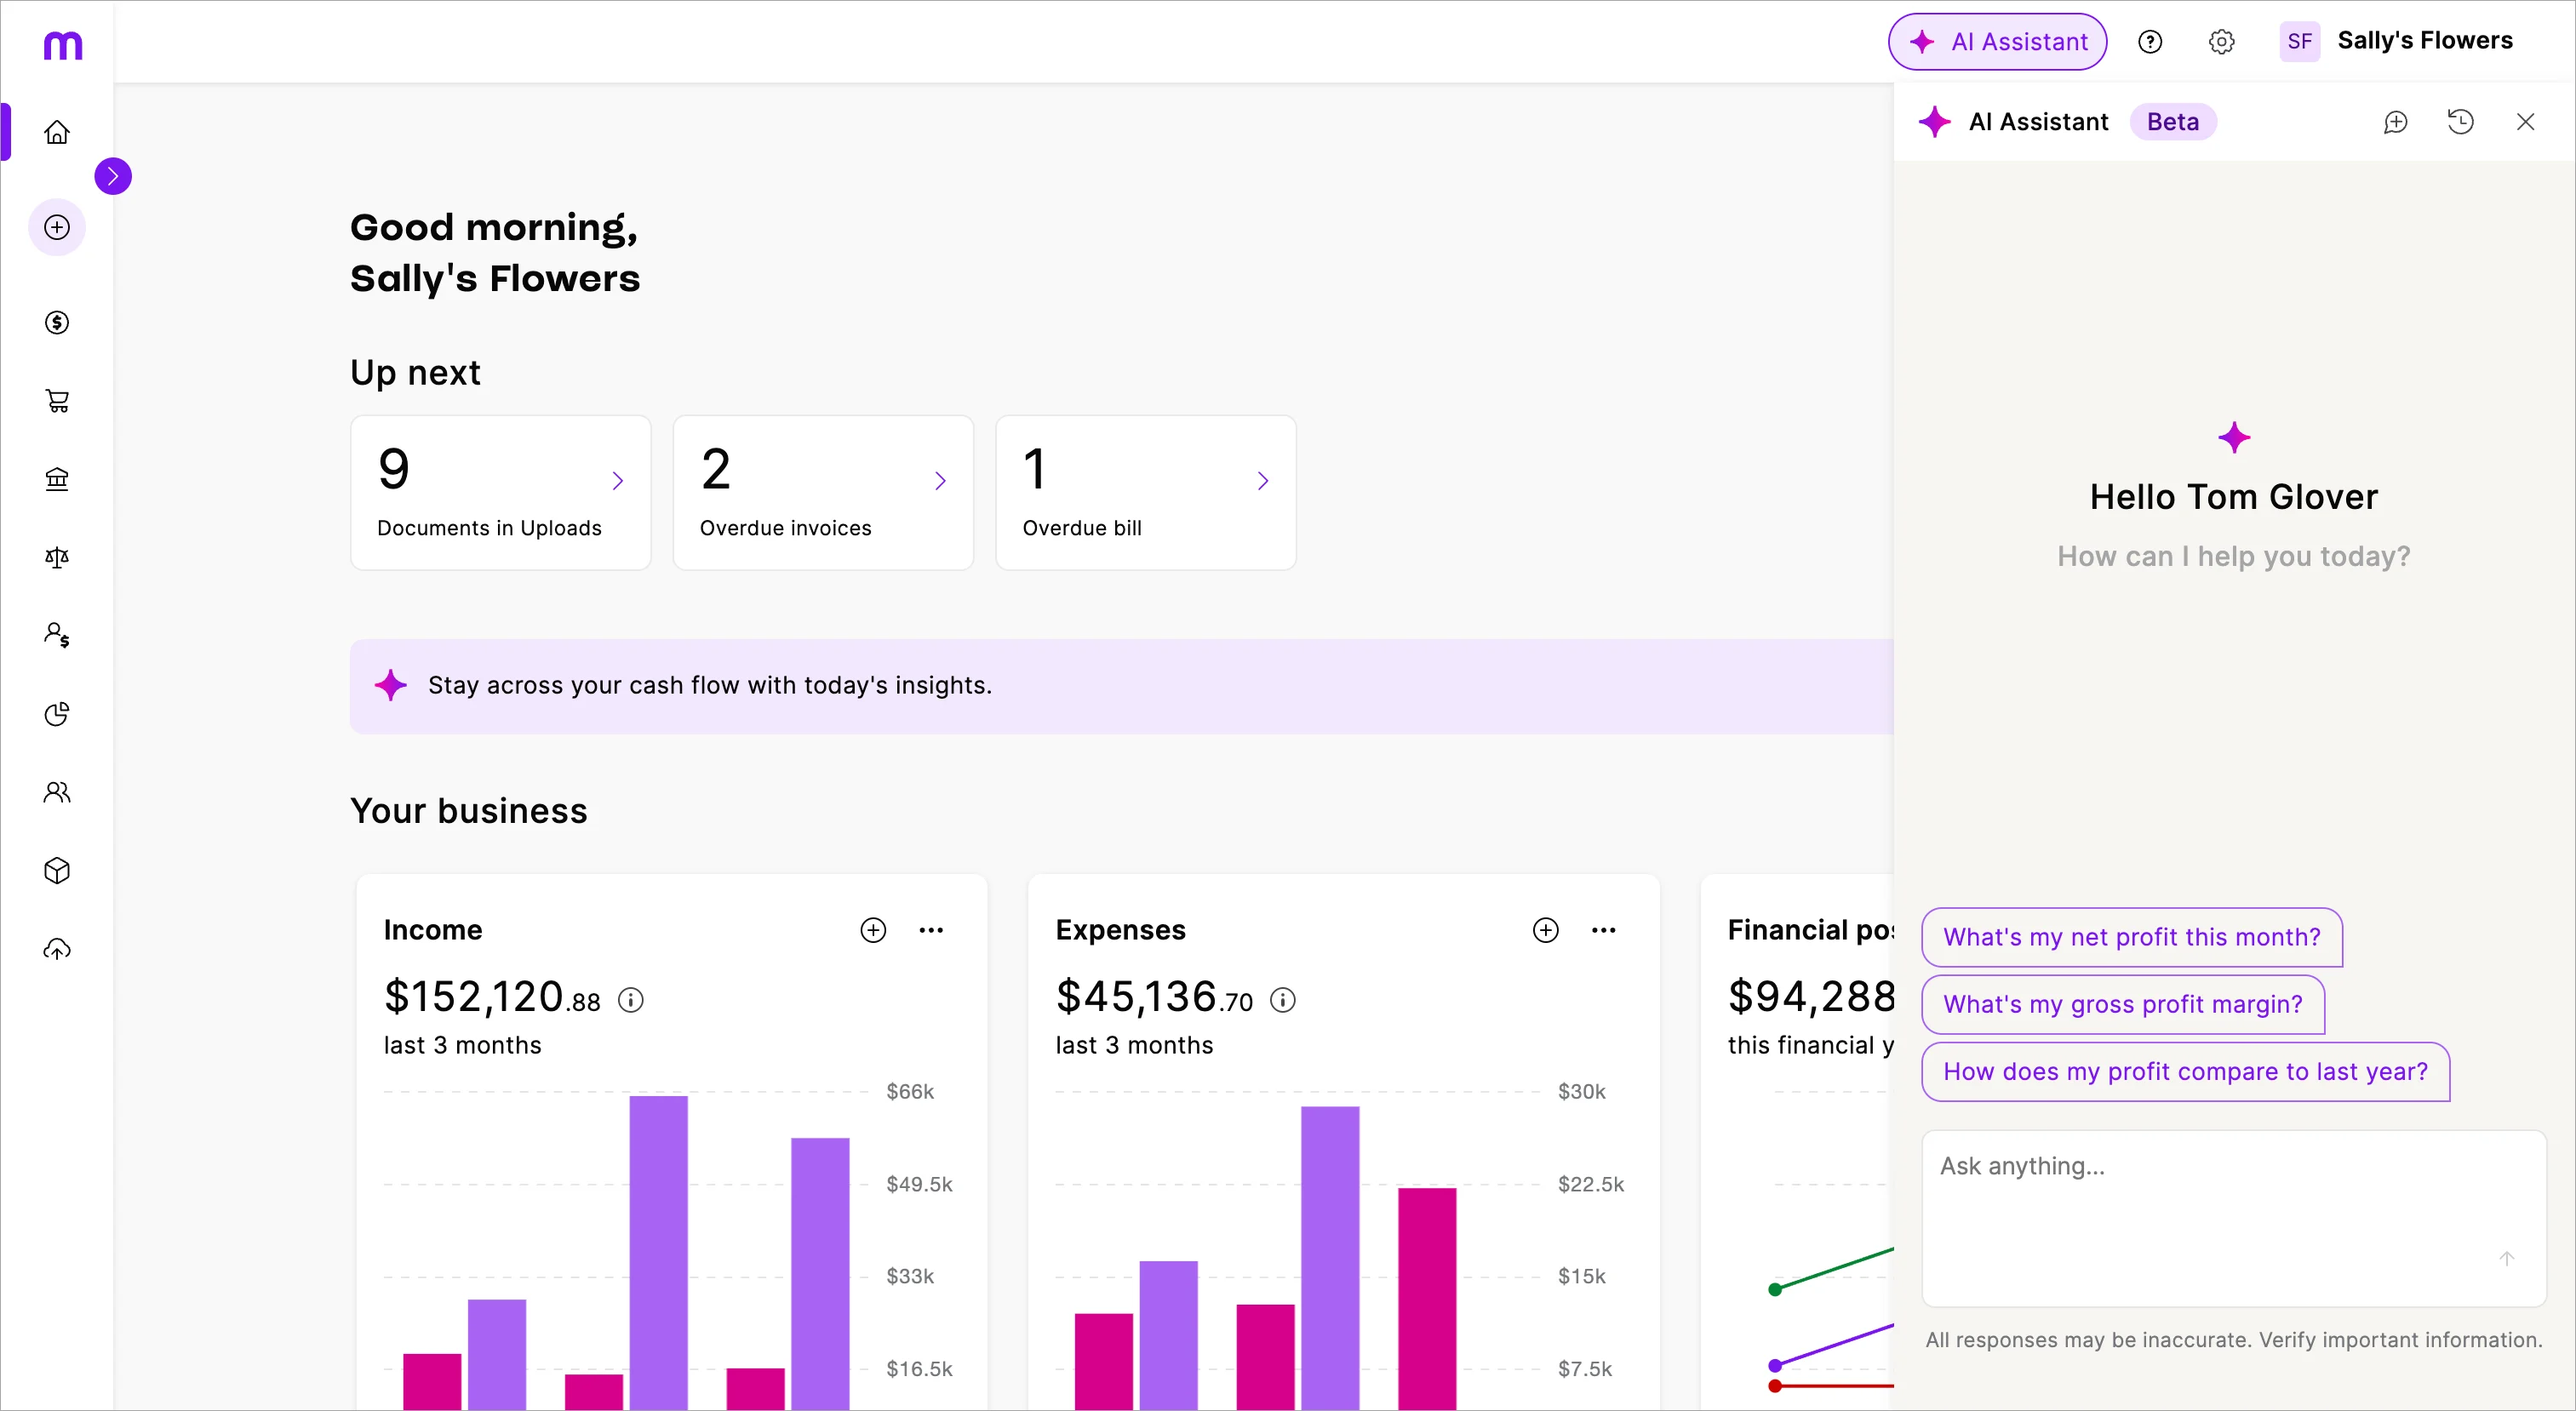Screen dimensions: 2576x1411
Task: Expand the sidebar with purple arrow button
Action: pos(113,176)
